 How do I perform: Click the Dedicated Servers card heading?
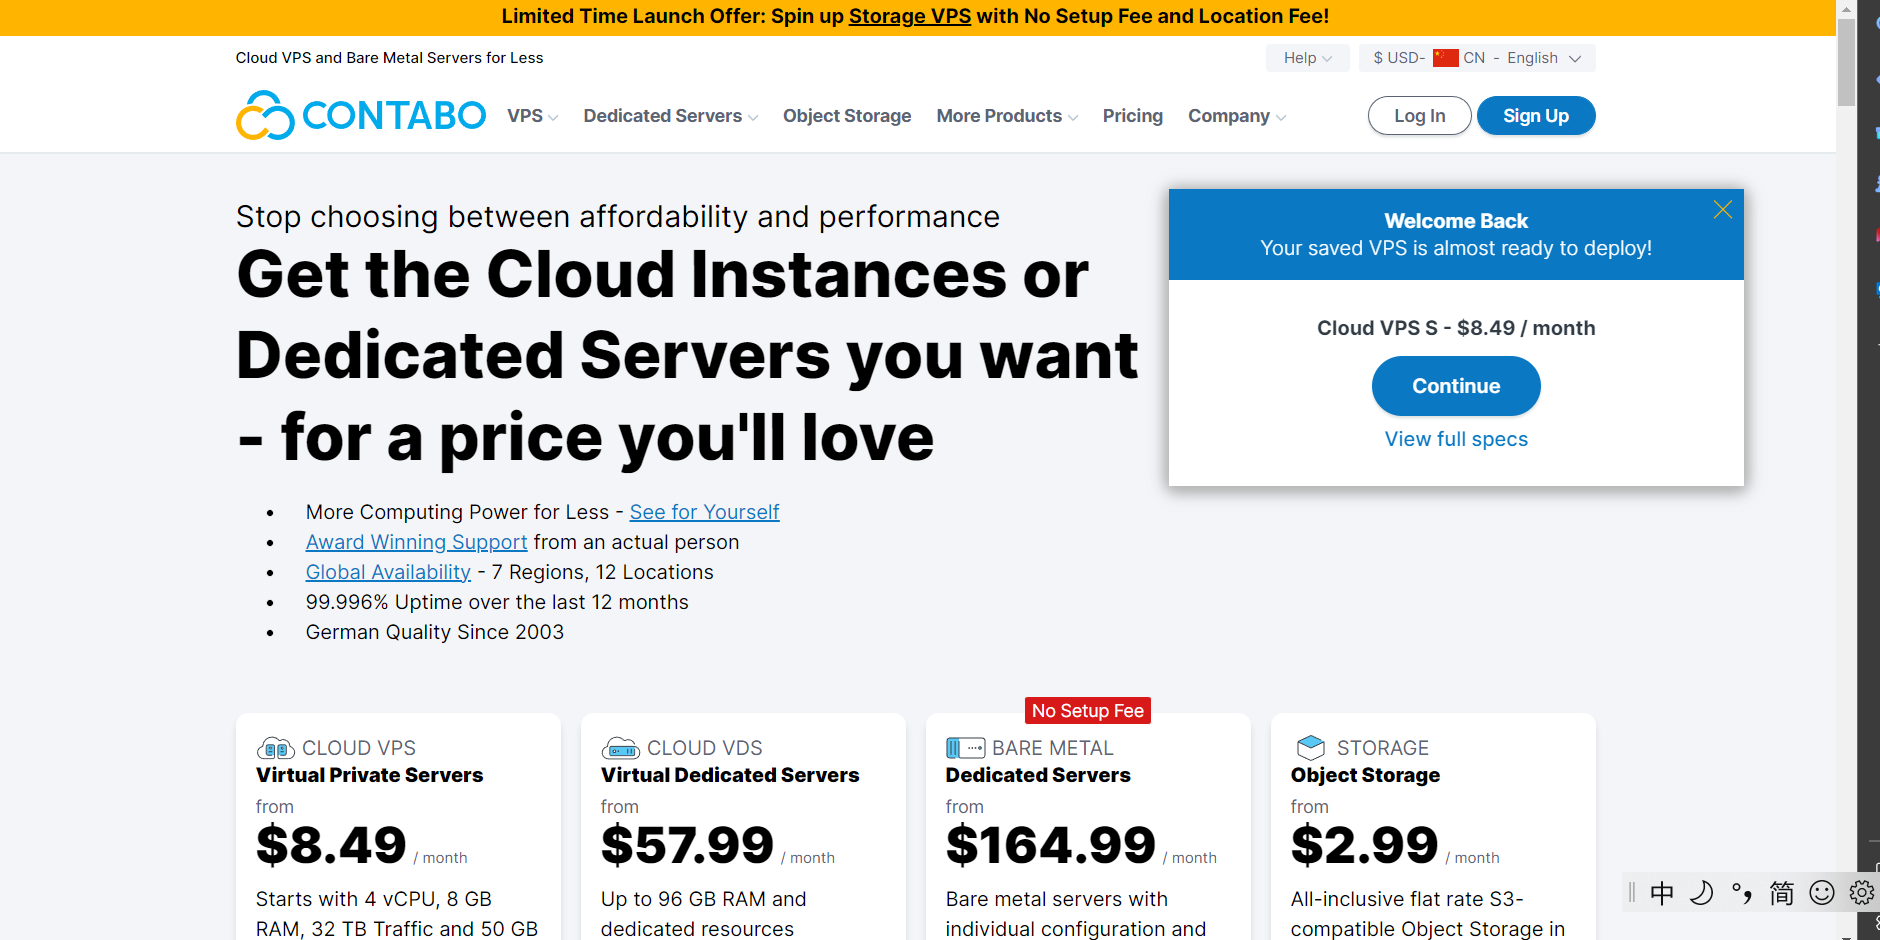(x=1038, y=775)
